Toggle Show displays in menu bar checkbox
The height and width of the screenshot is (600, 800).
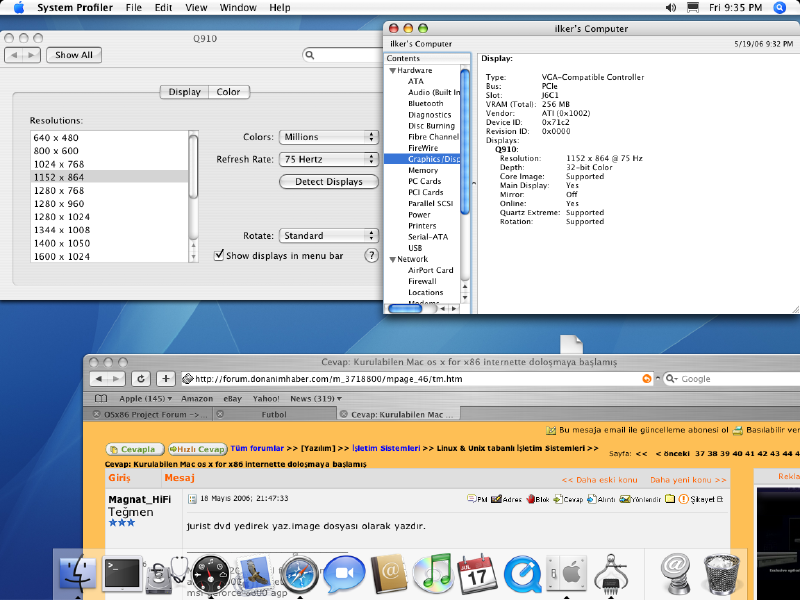click(x=219, y=255)
